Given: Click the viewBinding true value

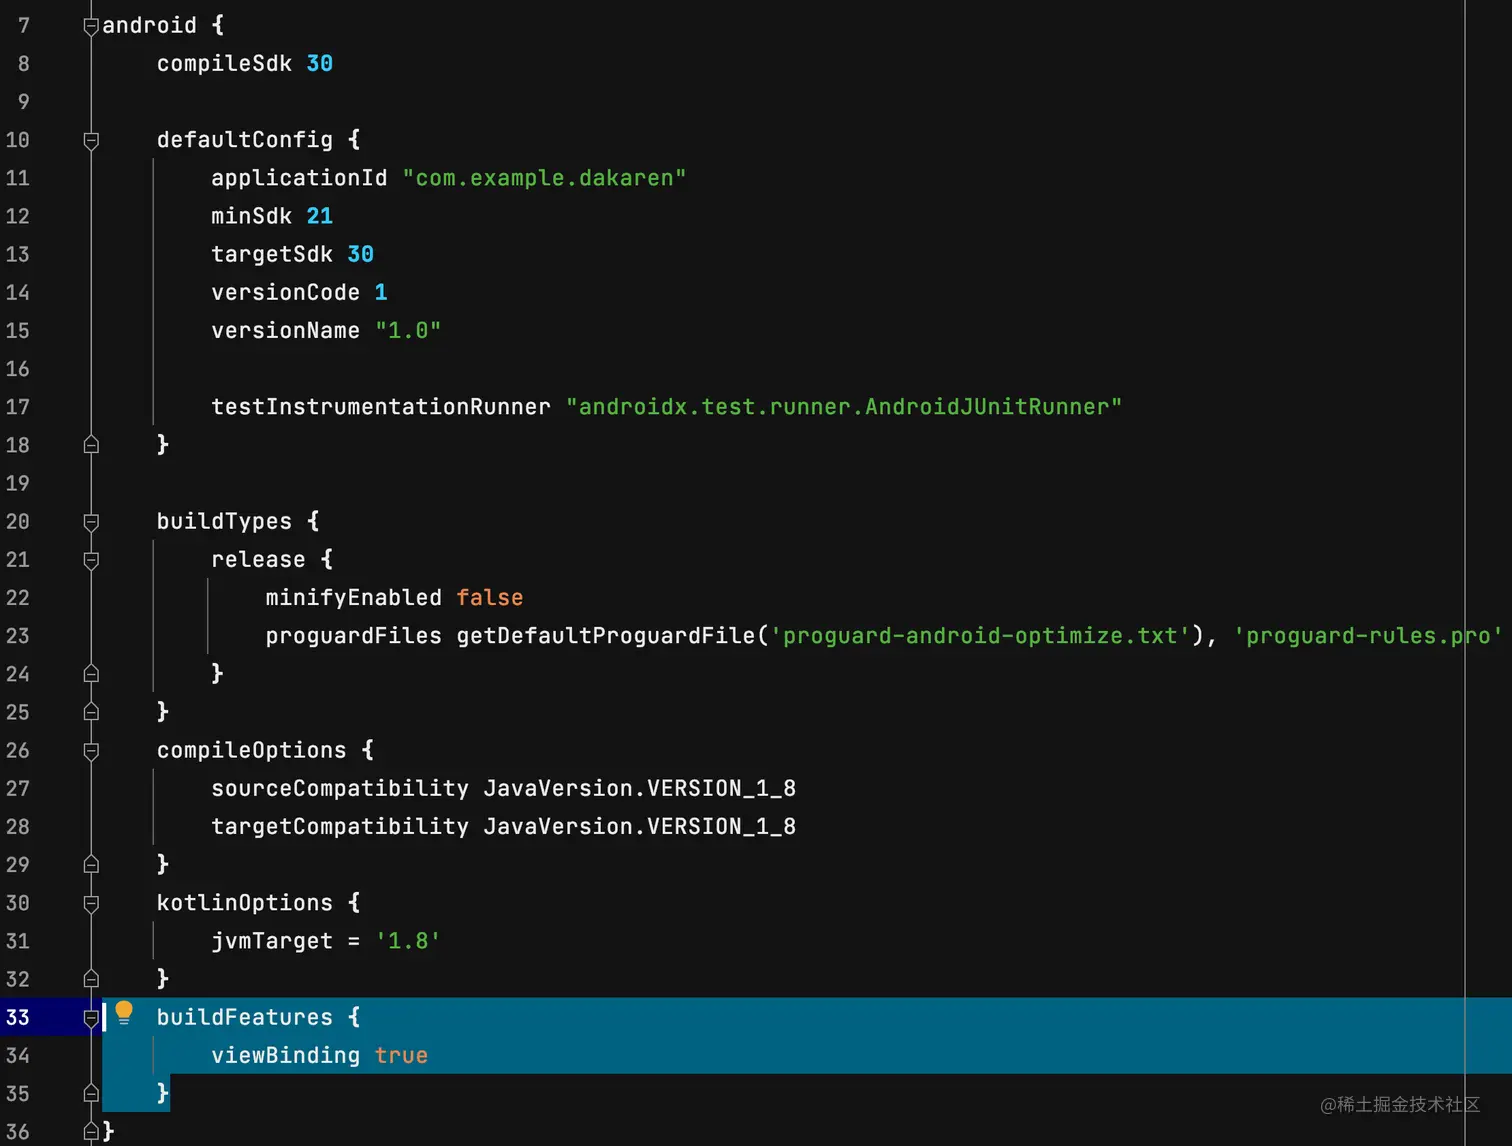Looking at the screenshot, I should 402,1056.
